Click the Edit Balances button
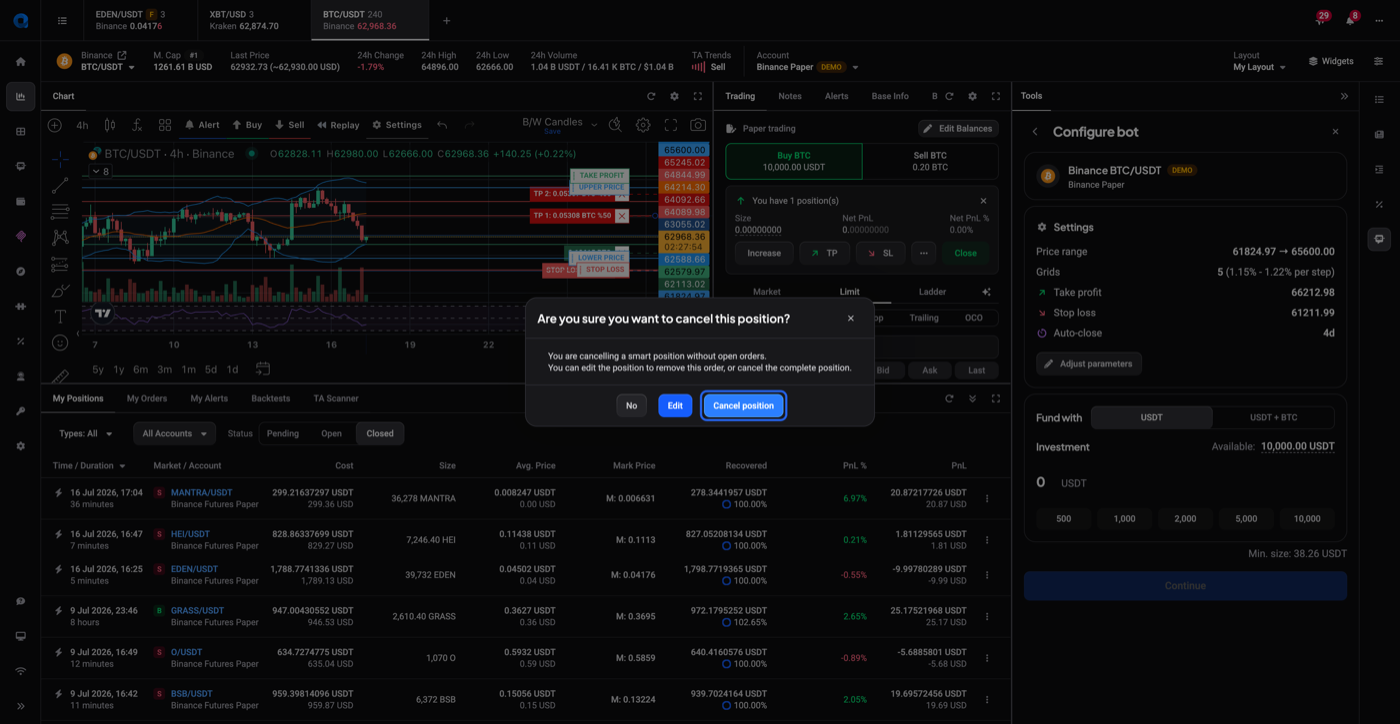The height and width of the screenshot is (724, 1400). coord(958,128)
